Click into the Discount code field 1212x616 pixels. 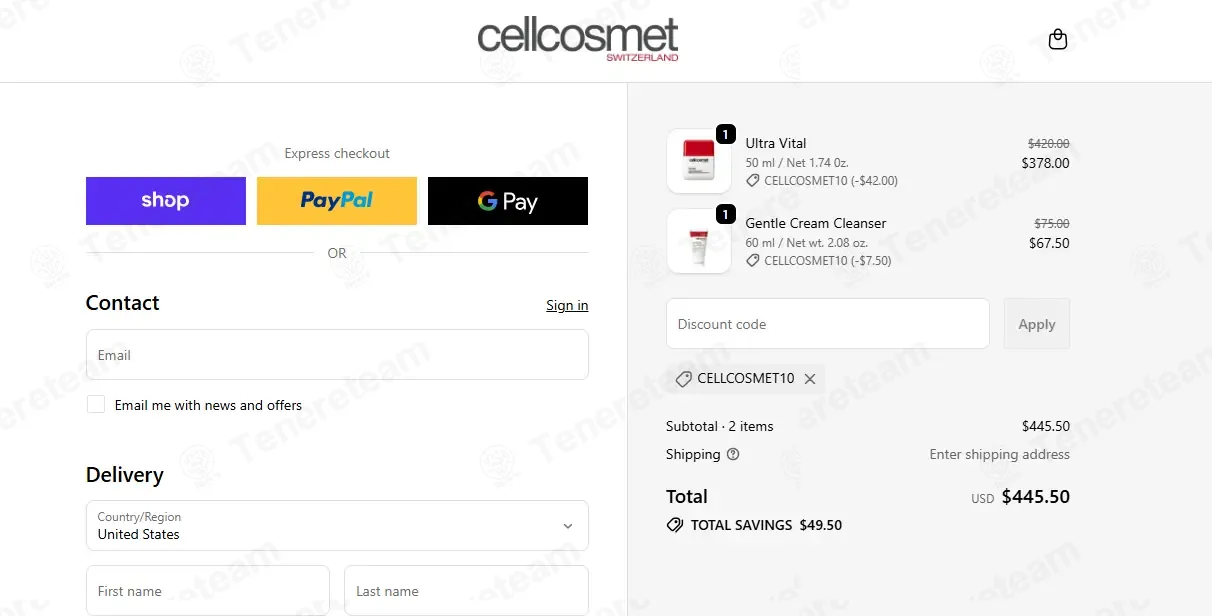tap(827, 324)
